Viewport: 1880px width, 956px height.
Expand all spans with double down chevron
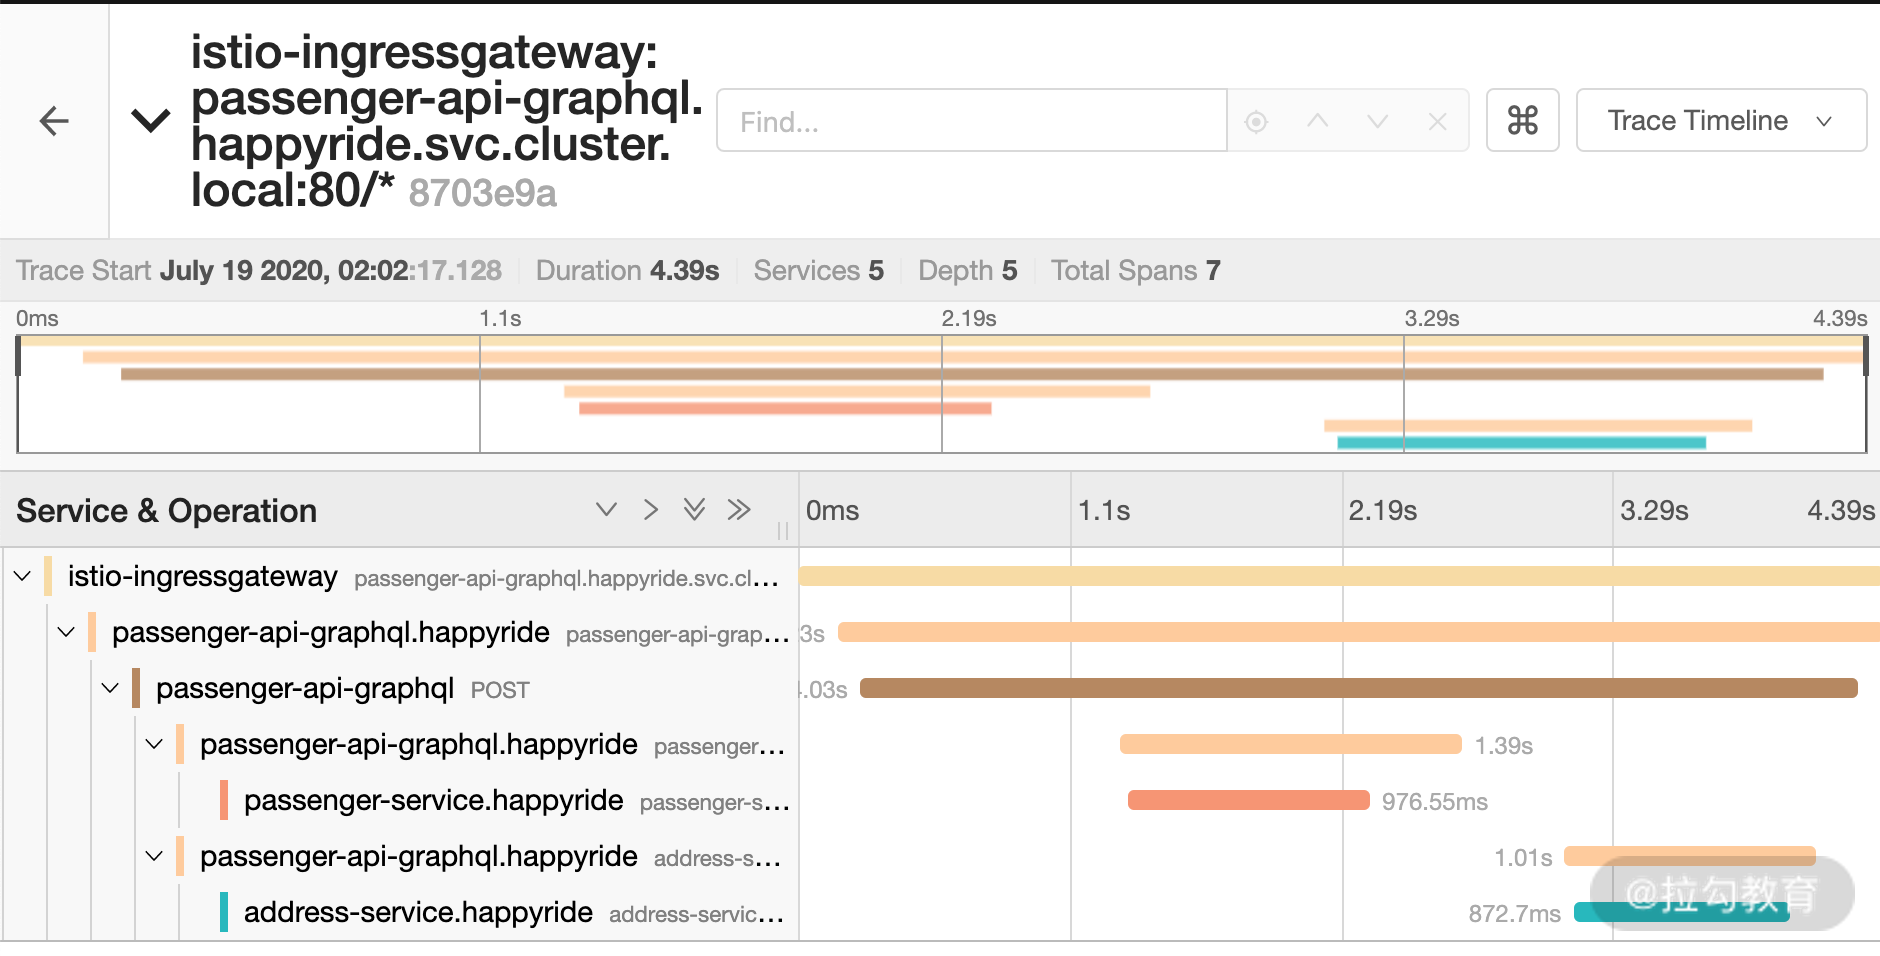pyautogui.click(x=694, y=510)
